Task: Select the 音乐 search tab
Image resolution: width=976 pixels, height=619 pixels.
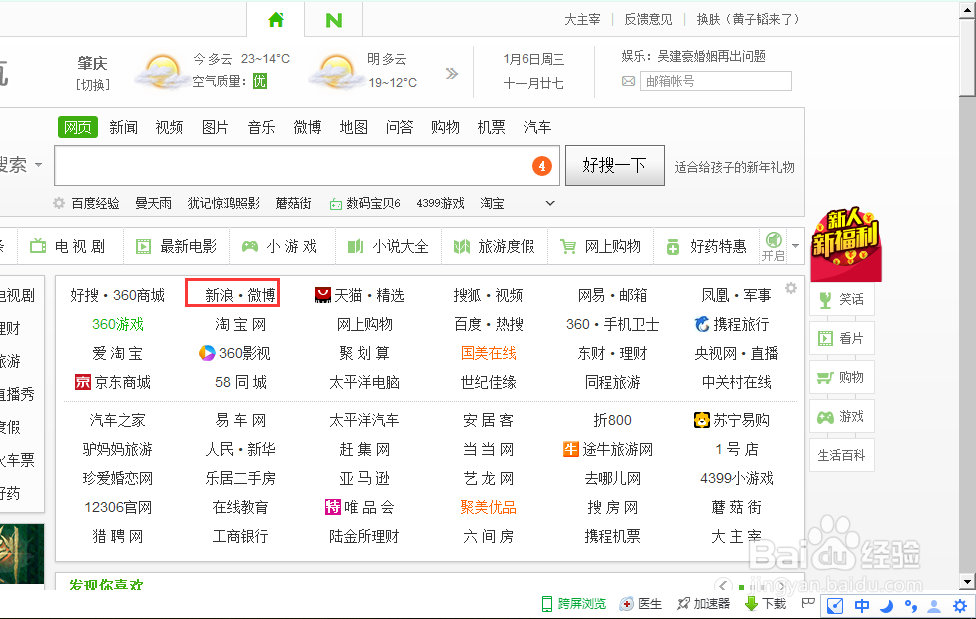Action: [261, 127]
